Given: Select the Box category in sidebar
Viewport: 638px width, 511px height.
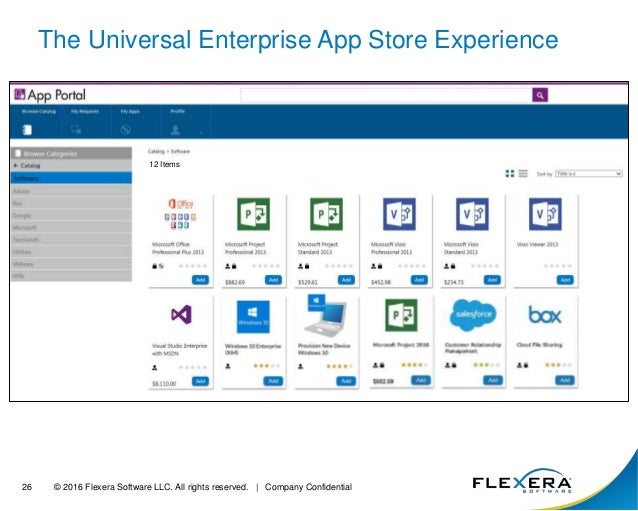Looking at the screenshot, I should click(71, 203).
